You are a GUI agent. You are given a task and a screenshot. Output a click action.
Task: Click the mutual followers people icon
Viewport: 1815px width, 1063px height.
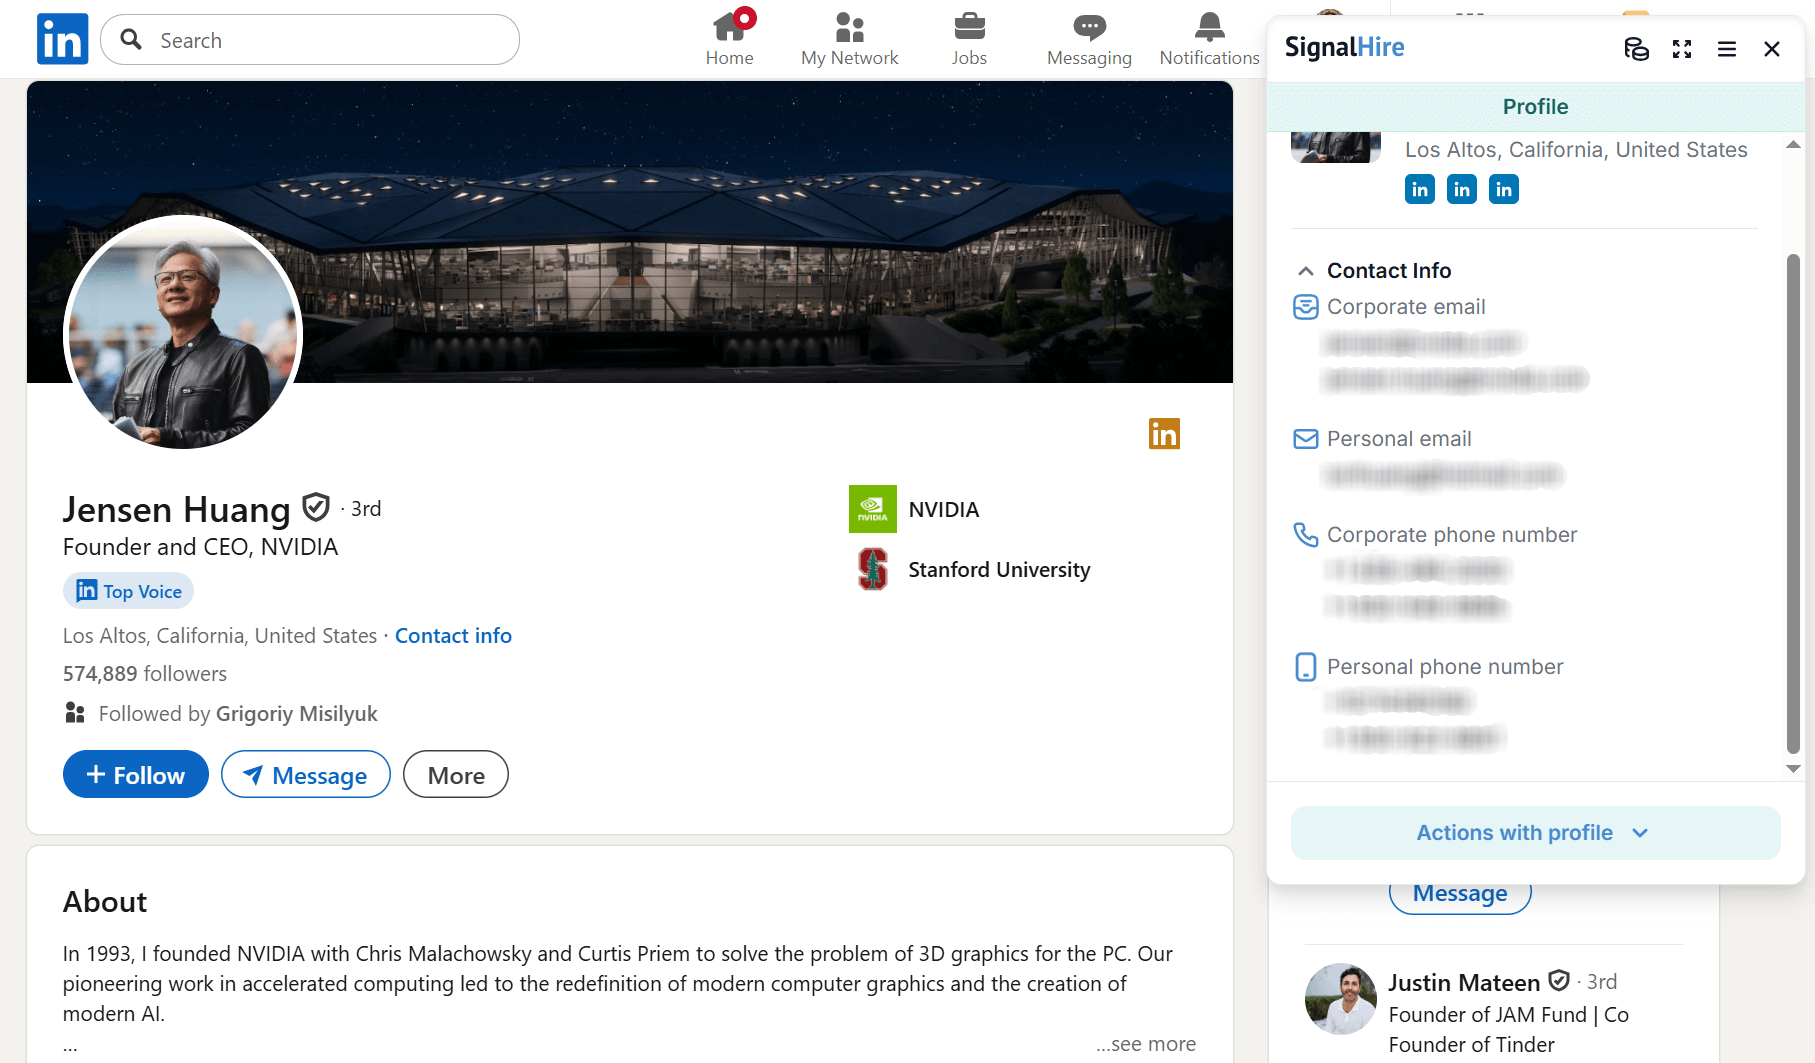75,713
